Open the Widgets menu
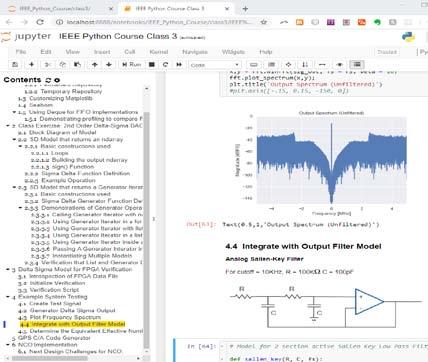The width and height of the screenshot is (428, 362). tap(233, 52)
